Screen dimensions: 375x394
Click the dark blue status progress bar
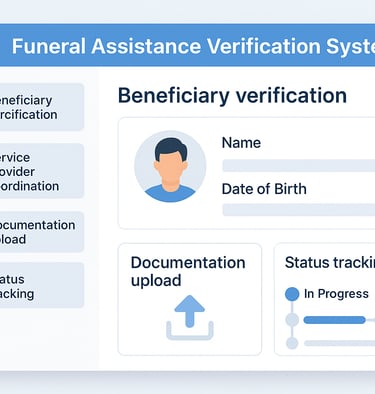(x=334, y=320)
